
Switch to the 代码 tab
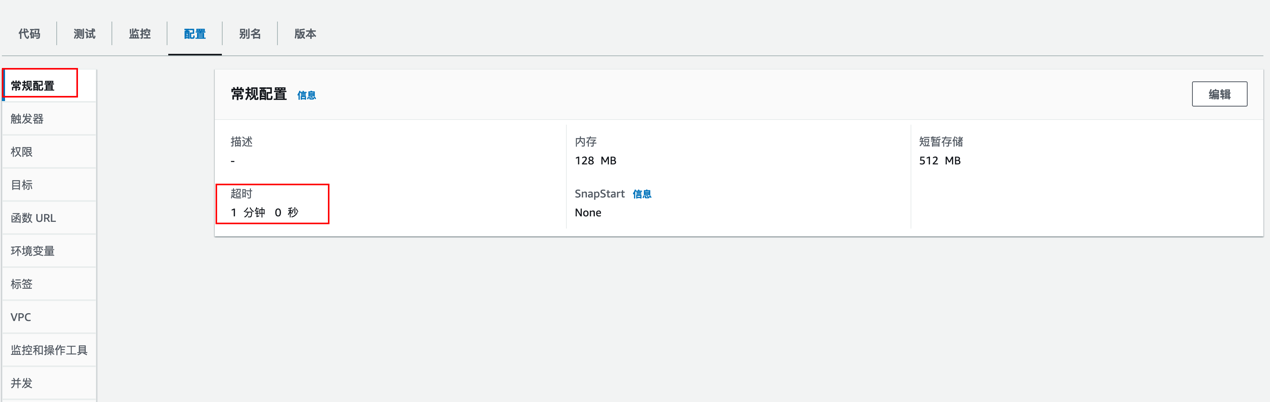(x=29, y=34)
